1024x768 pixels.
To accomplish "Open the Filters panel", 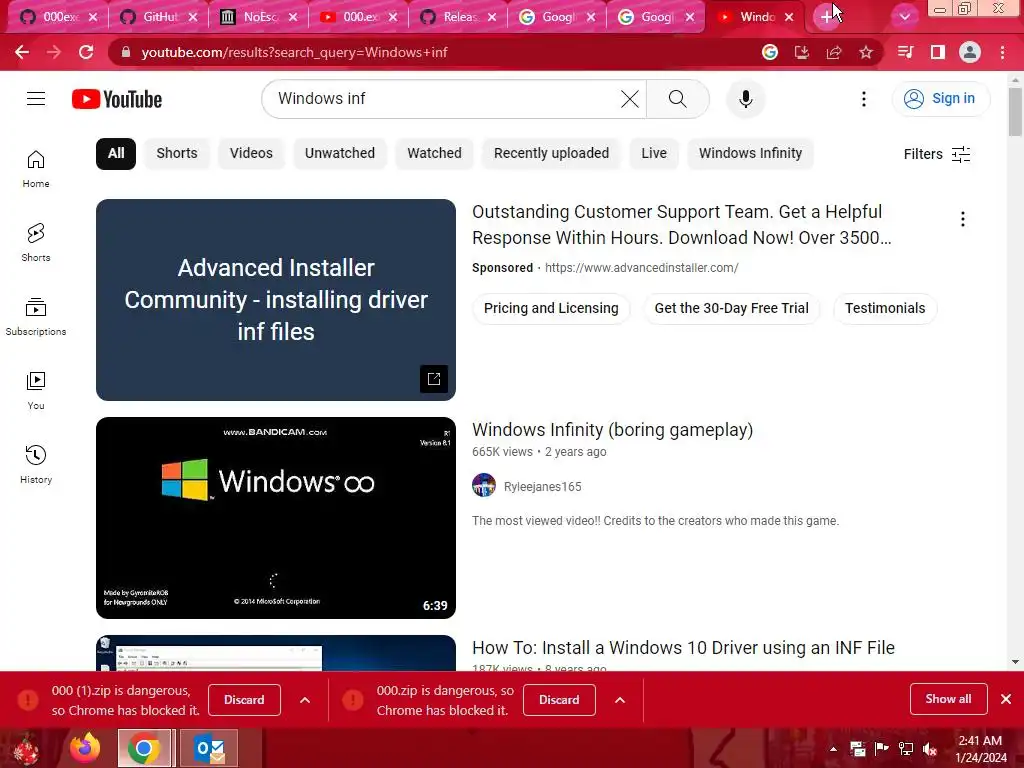I will click(937, 154).
